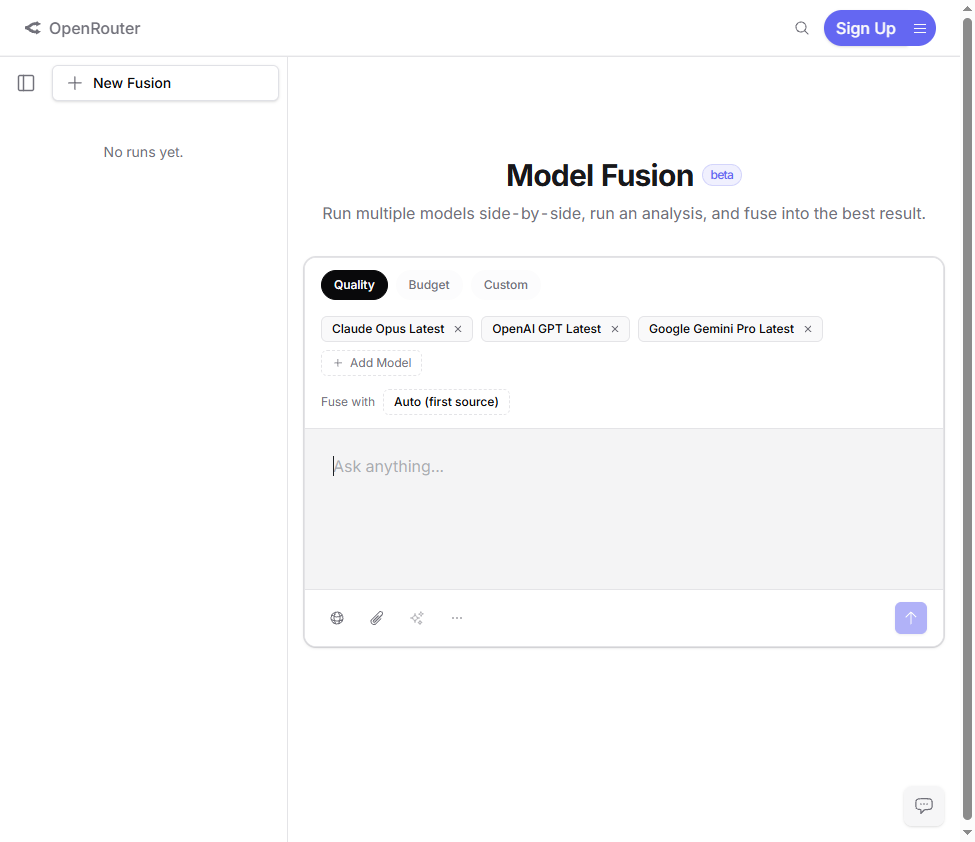This screenshot has width=975, height=842.
Task: Click the 'Fuse with' label
Action: point(348,402)
